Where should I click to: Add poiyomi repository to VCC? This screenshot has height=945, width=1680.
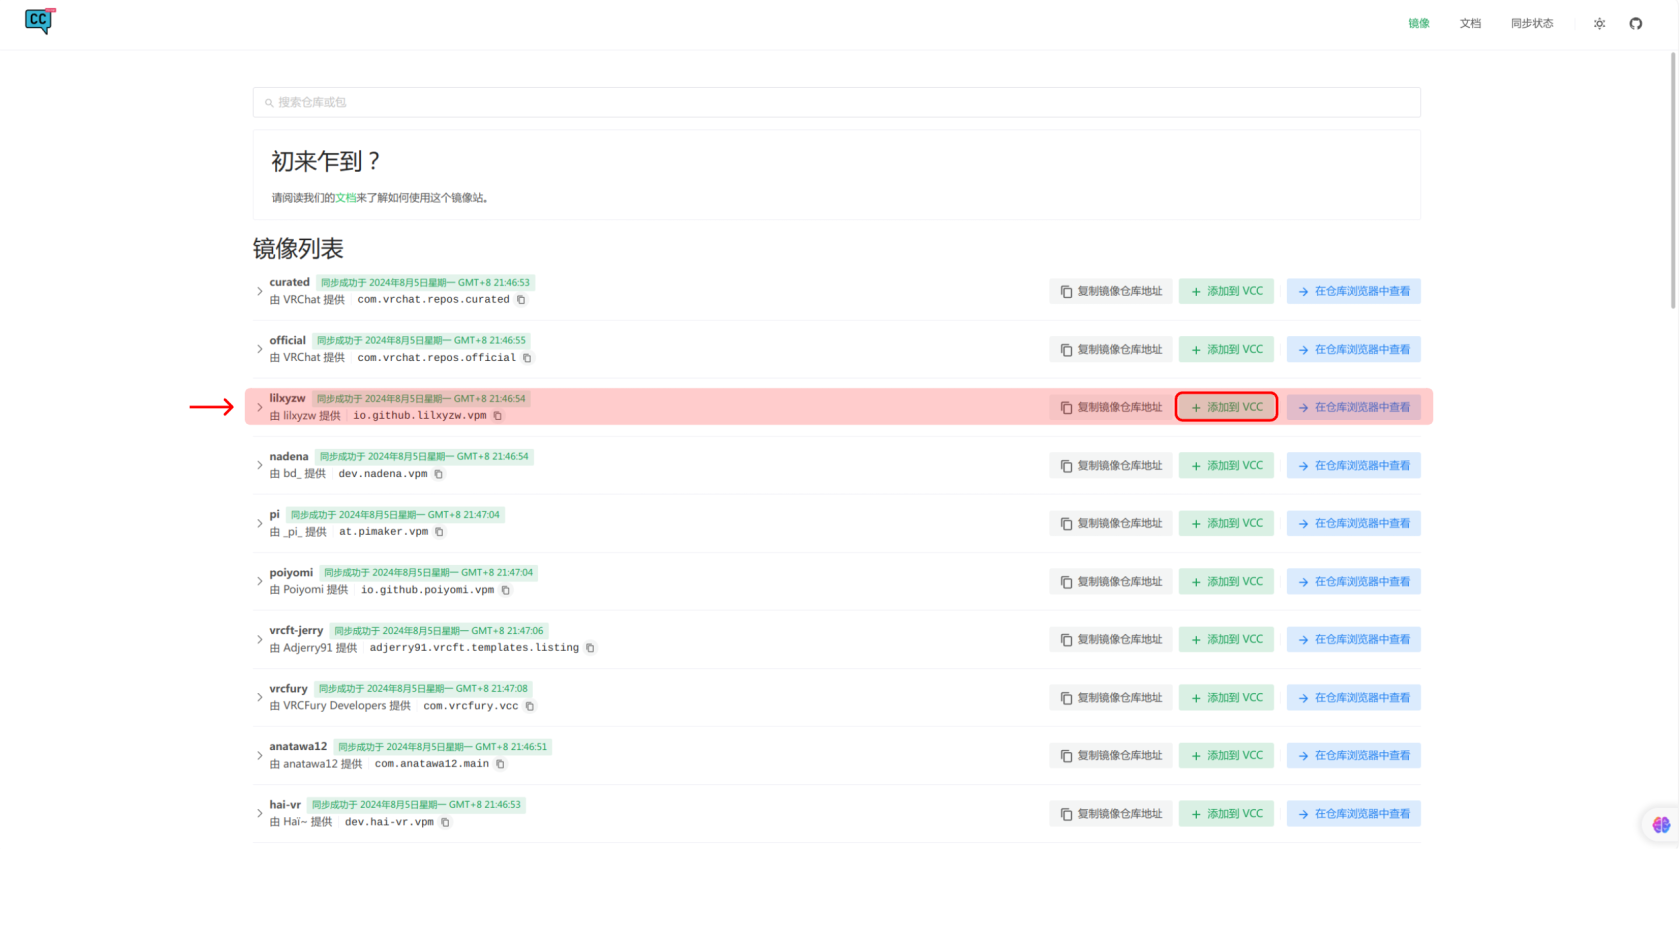[1226, 581]
